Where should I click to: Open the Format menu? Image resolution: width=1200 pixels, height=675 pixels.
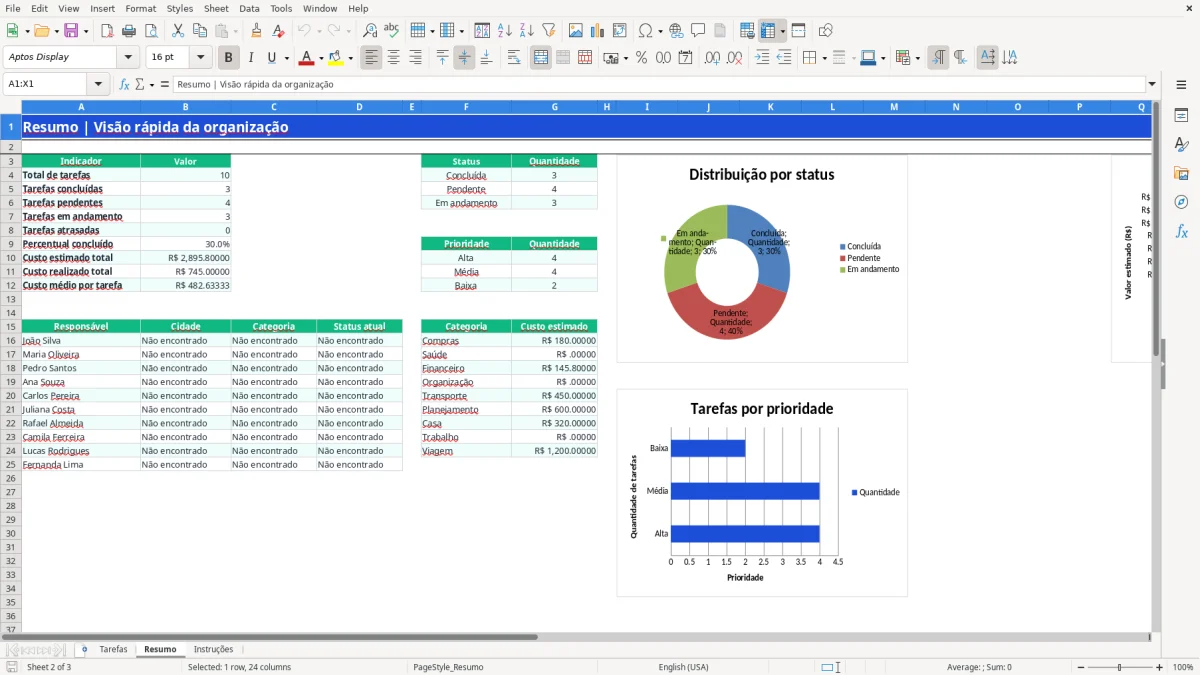pyautogui.click(x=141, y=8)
